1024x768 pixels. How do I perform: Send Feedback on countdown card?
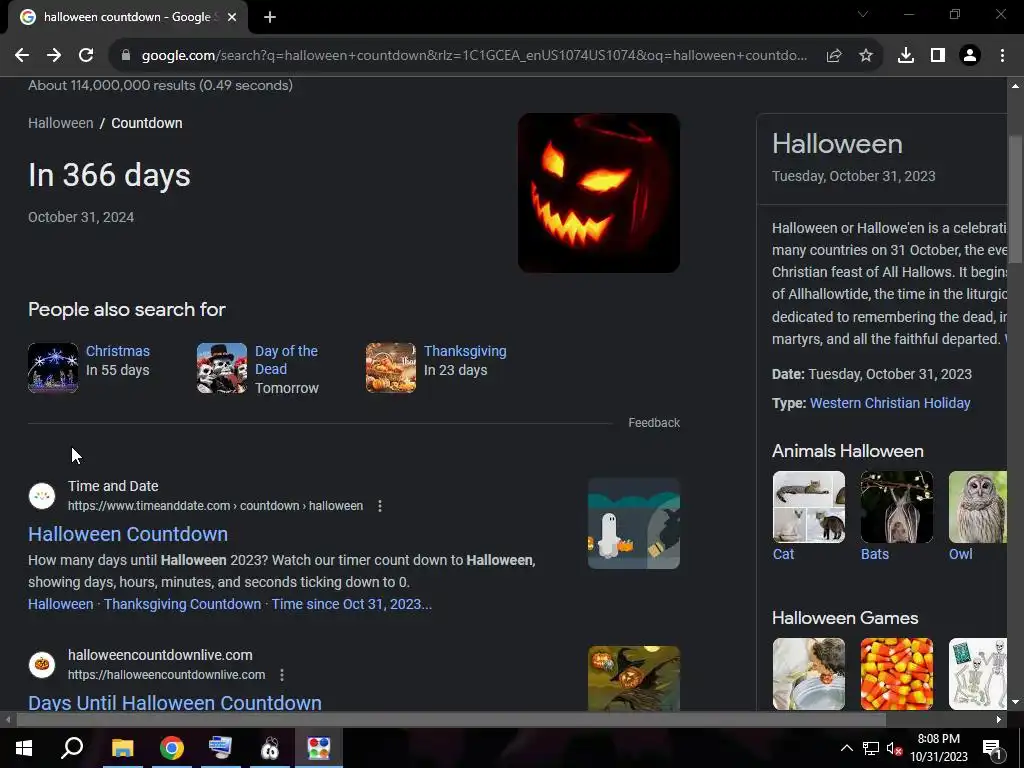point(654,423)
